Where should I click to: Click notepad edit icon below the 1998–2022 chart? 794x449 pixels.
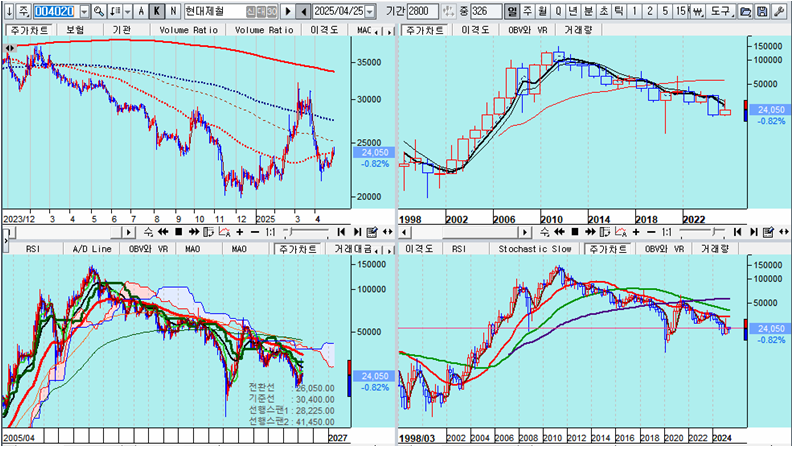pos(769,232)
